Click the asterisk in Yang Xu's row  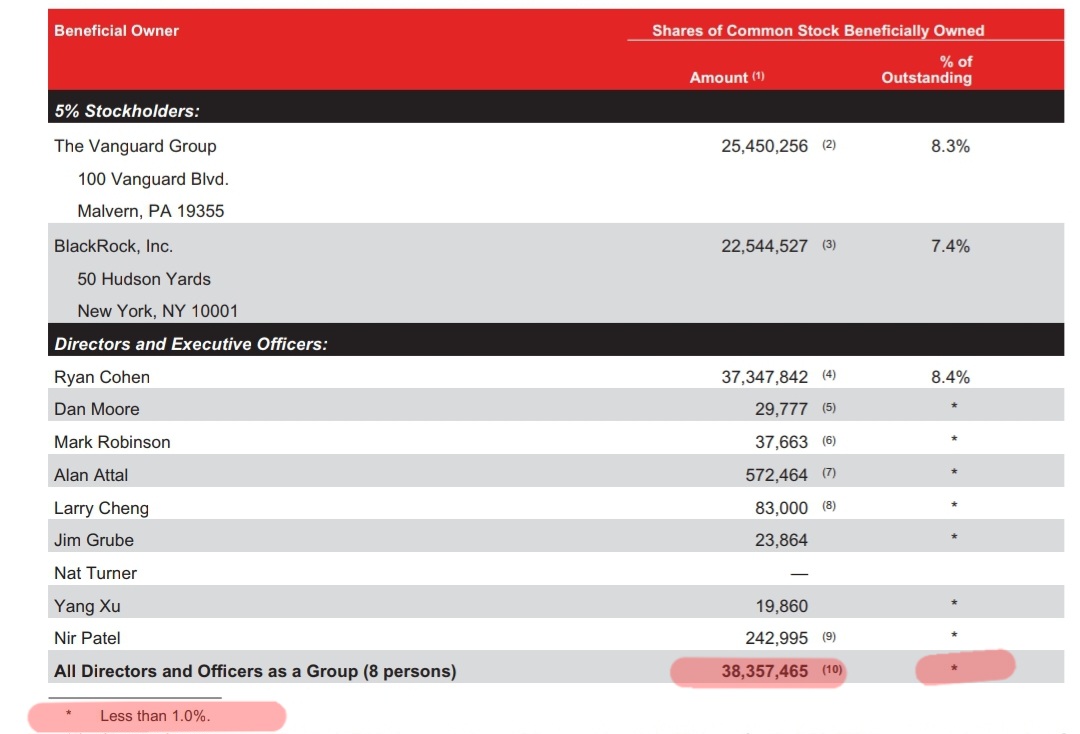(x=954, y=603)
